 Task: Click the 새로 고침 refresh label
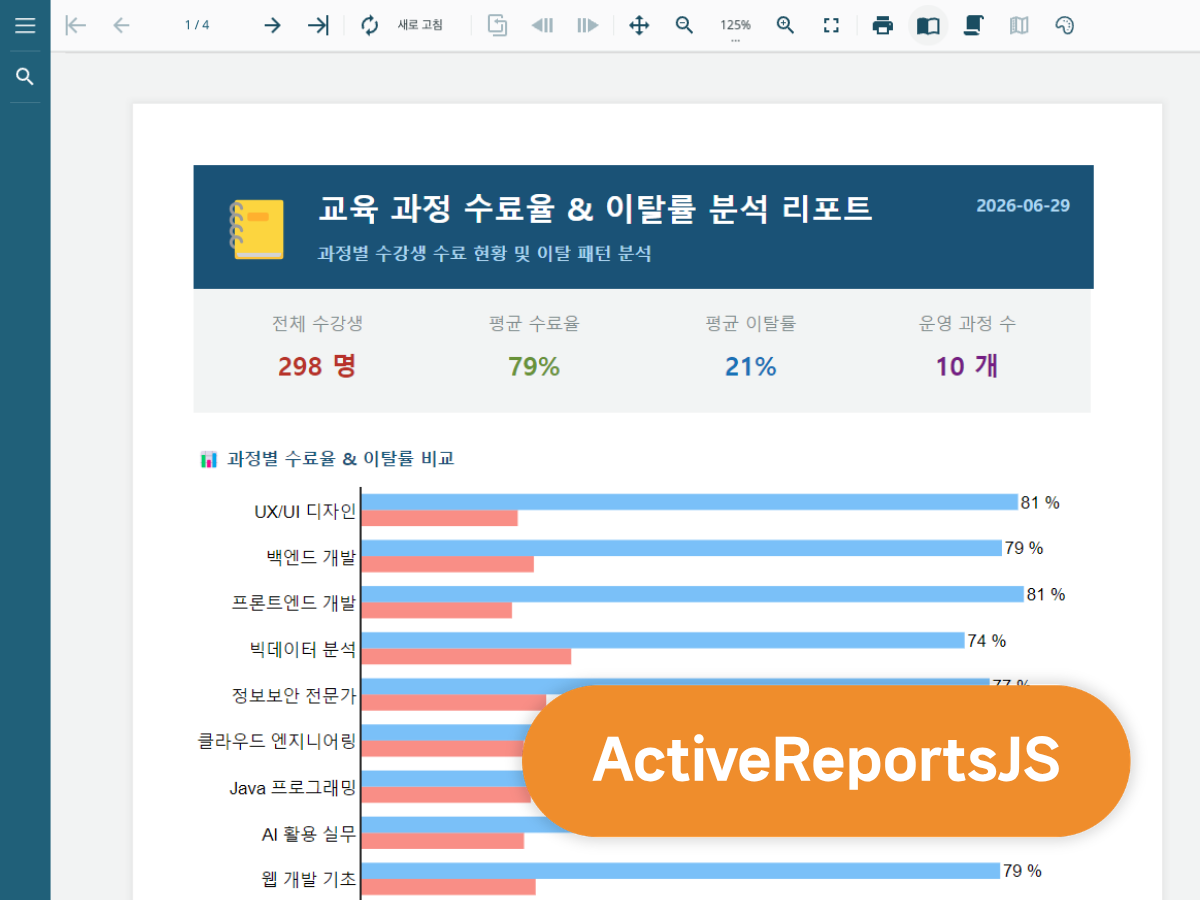pos(420,25)
